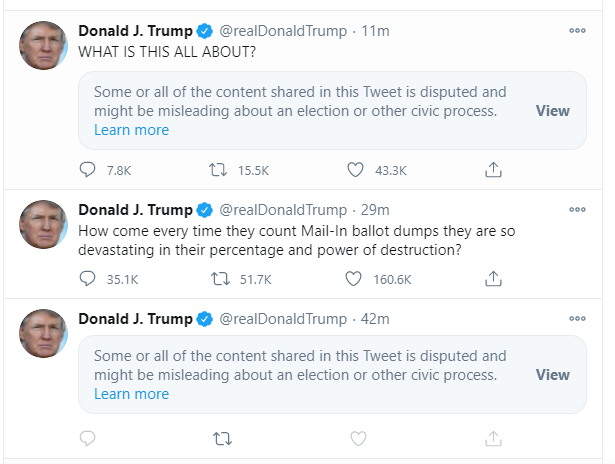Click the reply icon on the 42m tweet
The height and width of the screenshot is (464, 615).
click(87, 438)
